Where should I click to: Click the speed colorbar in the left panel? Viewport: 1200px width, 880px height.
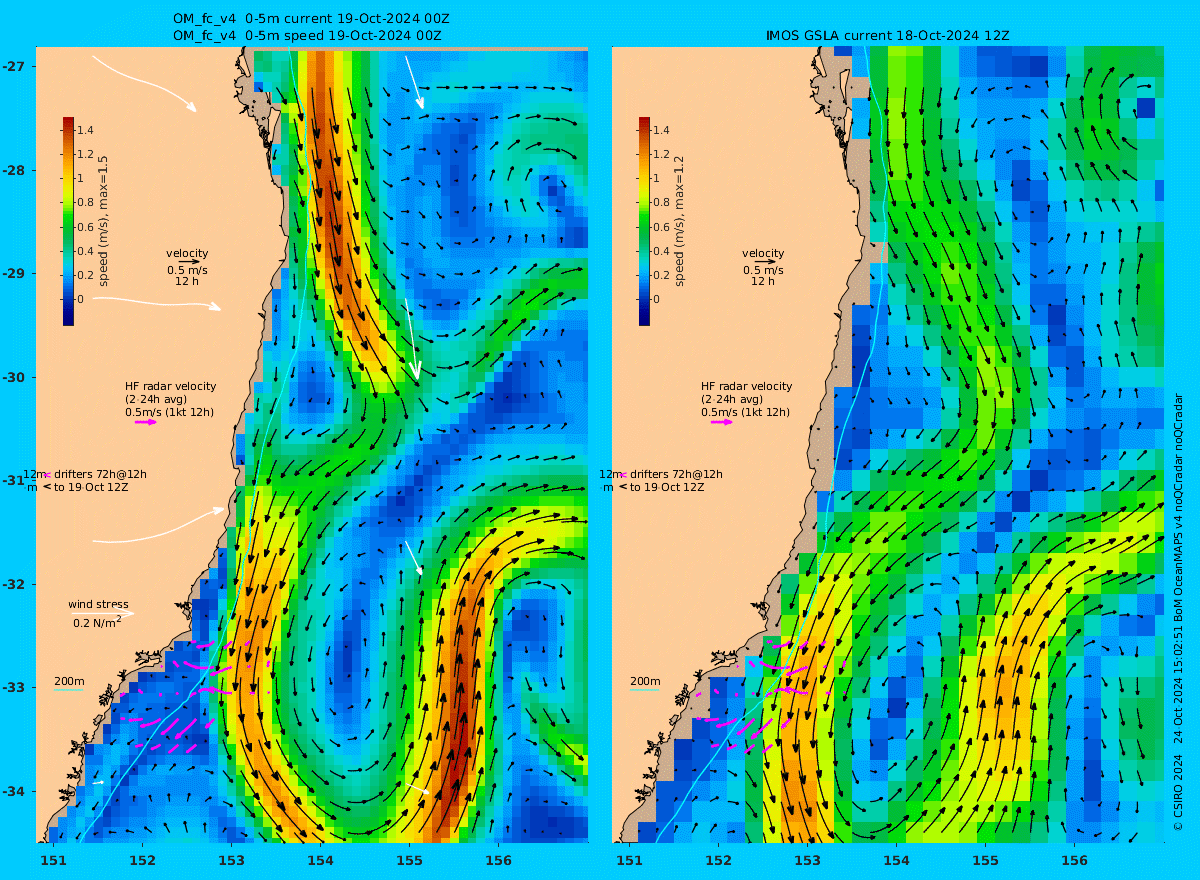click(x=68, y=221)
